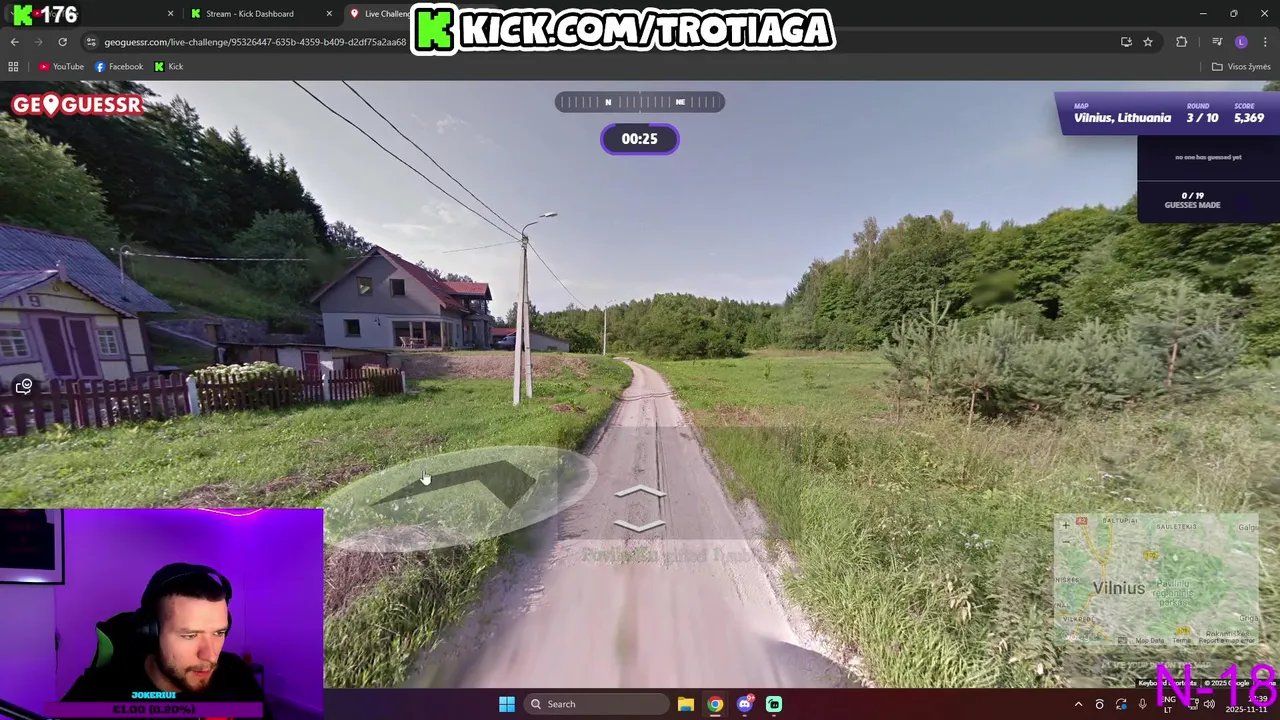Click the microphone tray icon
Image resolution: width=1280 pixels, height=720 pixels.
[1143, 704]
